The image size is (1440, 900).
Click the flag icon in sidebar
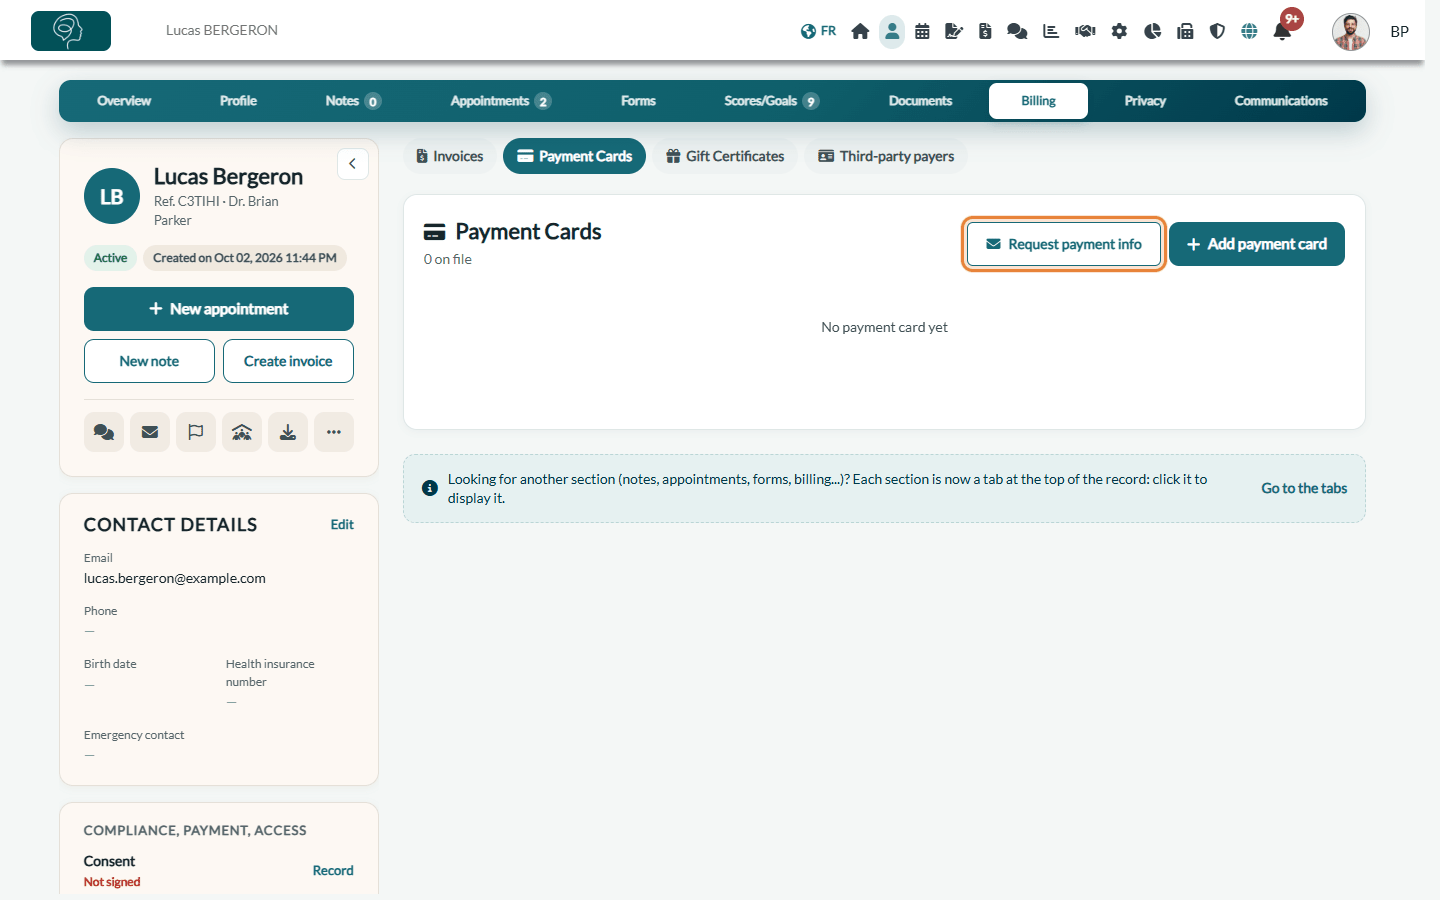[x=196, y=432]
